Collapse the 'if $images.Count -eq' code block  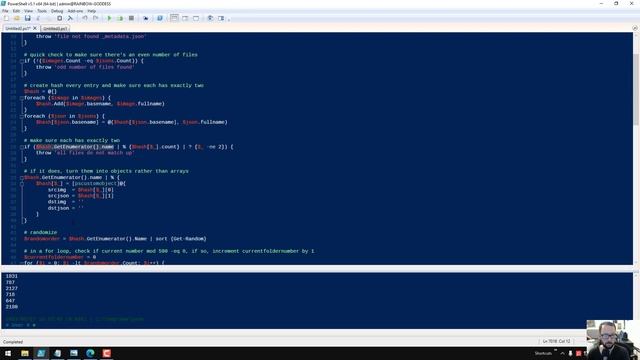pyautogui.click(x=22, y=61)
